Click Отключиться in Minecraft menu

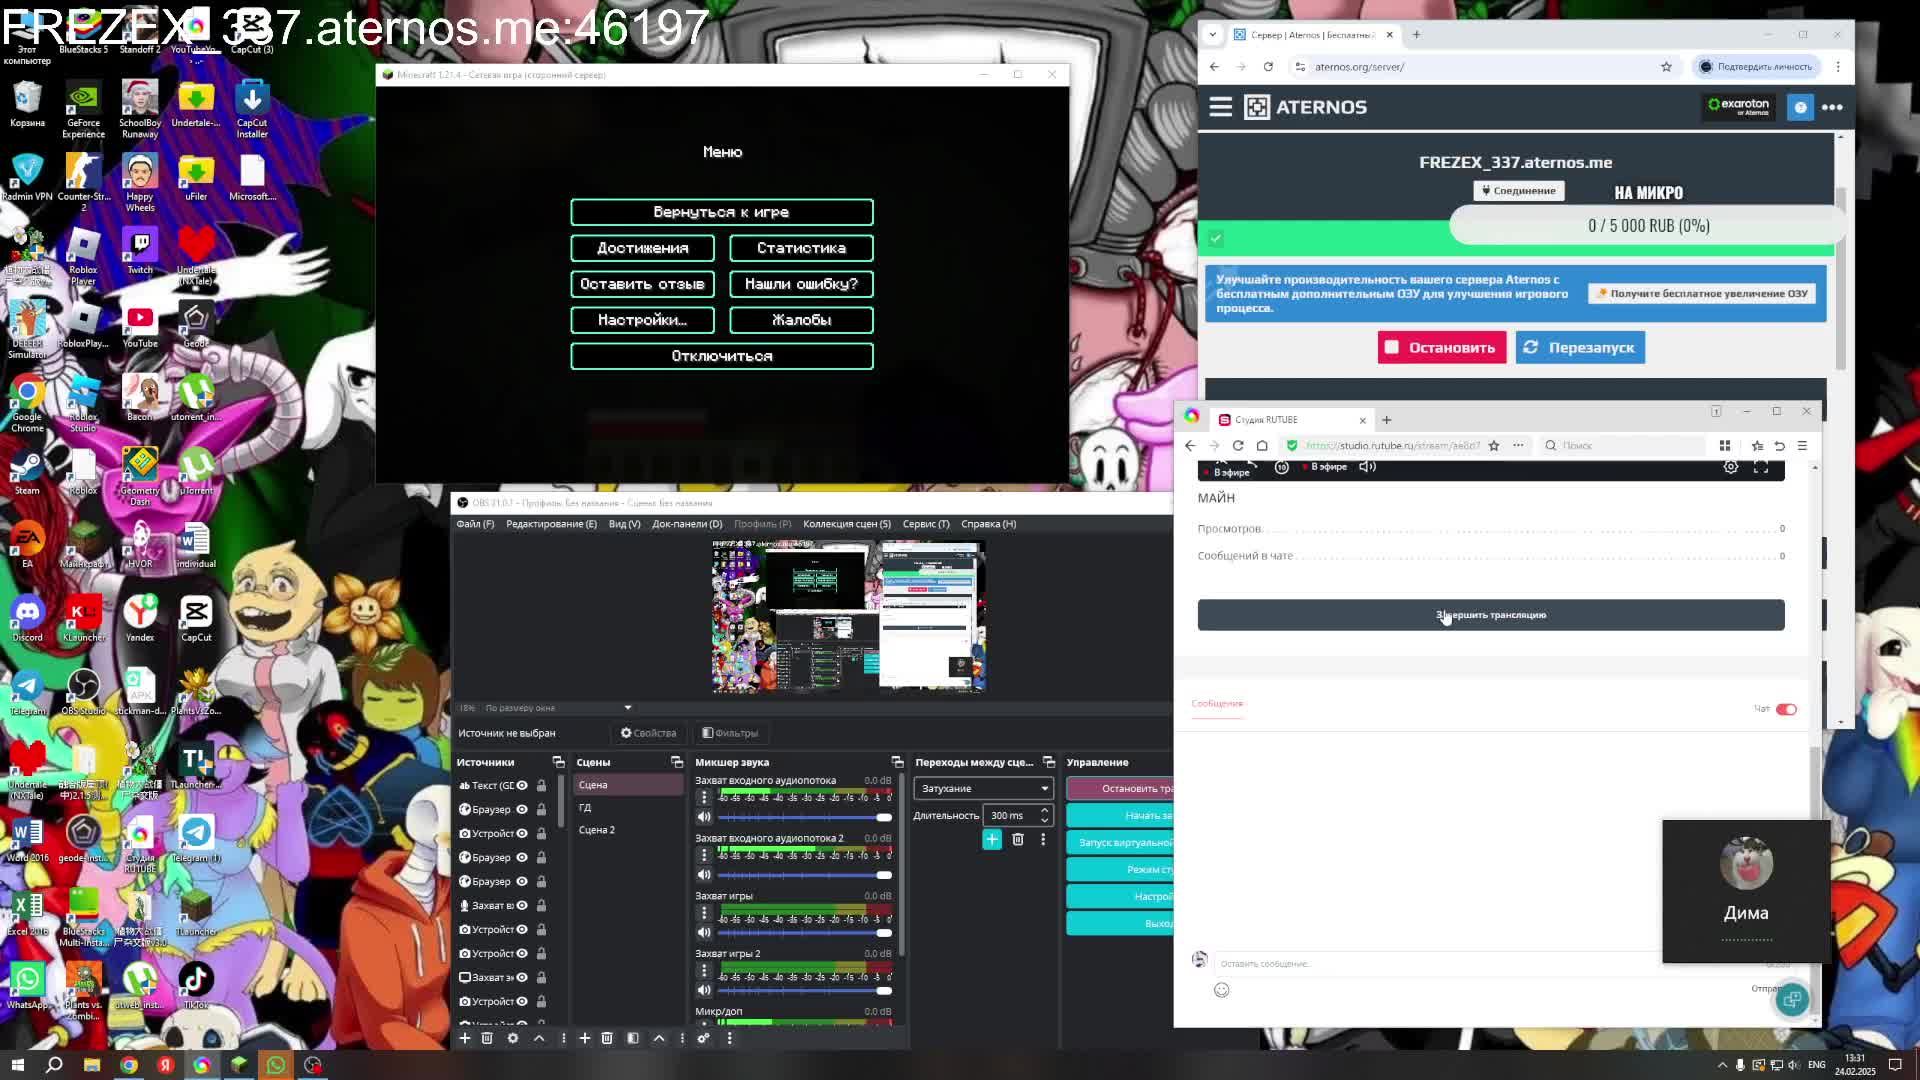tap(721, 356)
